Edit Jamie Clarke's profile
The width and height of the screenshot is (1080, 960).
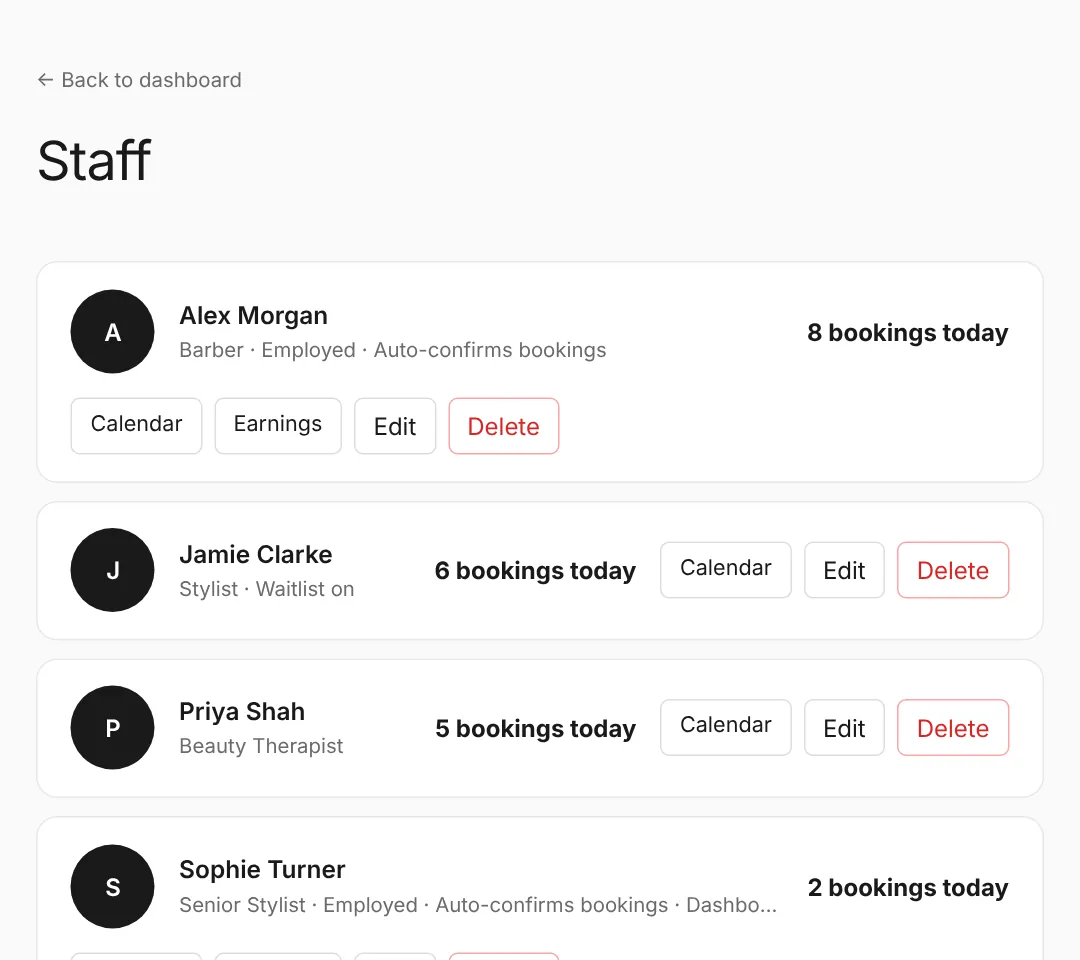(844, 570)
